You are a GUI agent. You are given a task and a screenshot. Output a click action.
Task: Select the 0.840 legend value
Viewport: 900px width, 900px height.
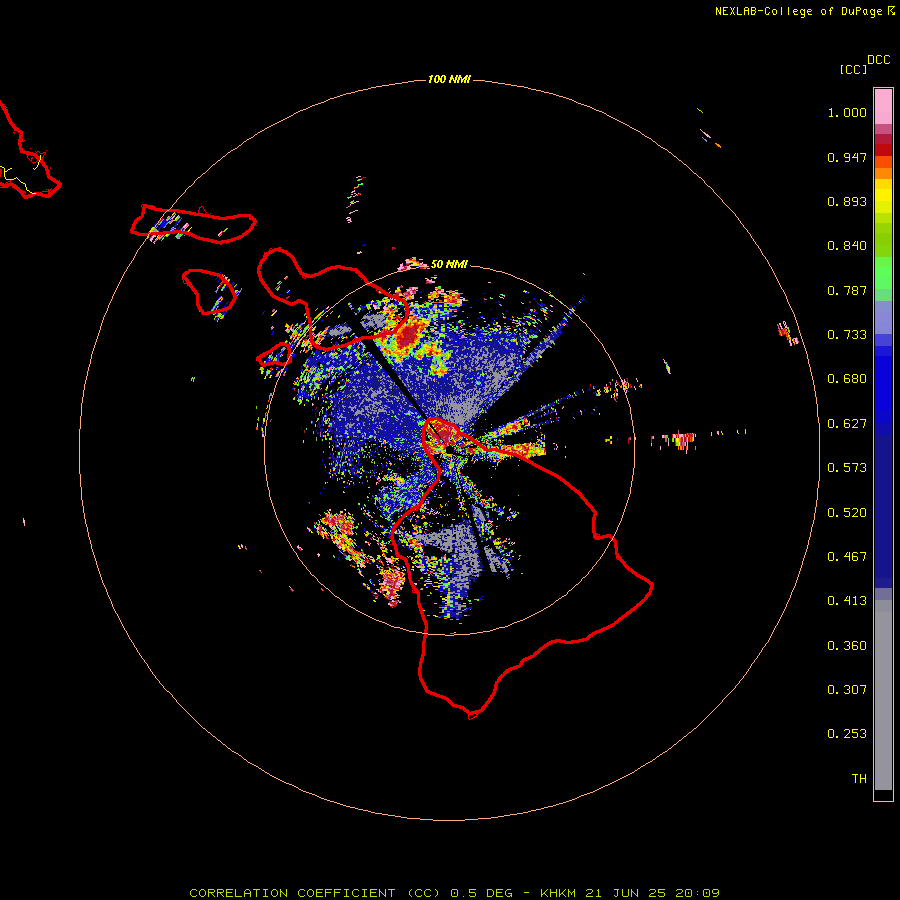(x=847, y=246)
